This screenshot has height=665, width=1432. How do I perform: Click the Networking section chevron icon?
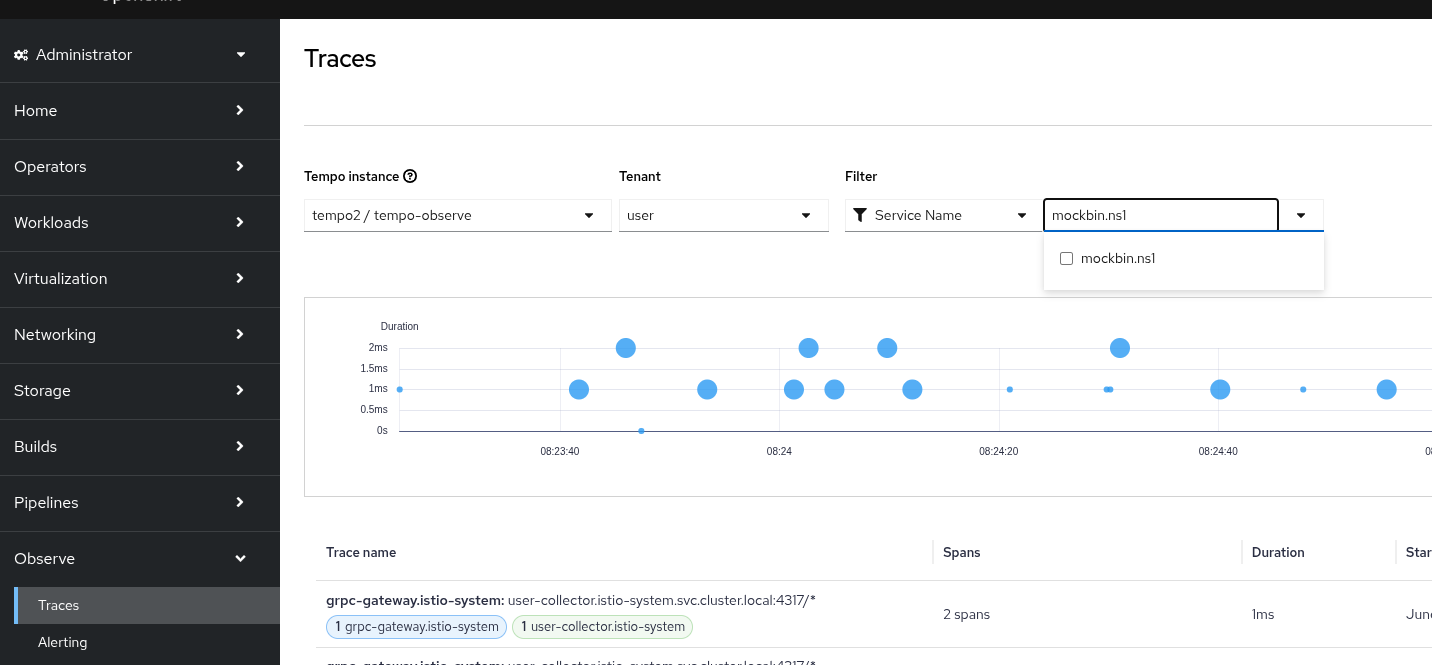tap(240, 334)
